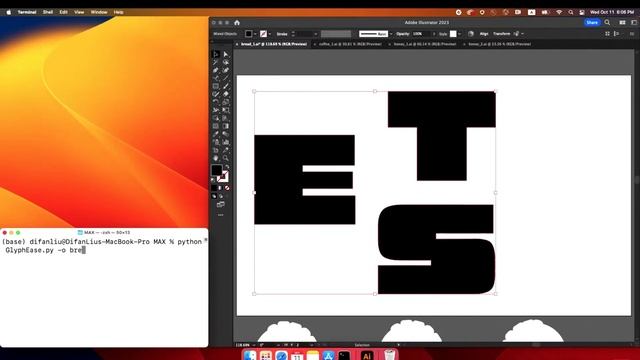Viewport: 640px width, 360px height.
Task: Click the Terminal command line area
Action: coord(104,246)
